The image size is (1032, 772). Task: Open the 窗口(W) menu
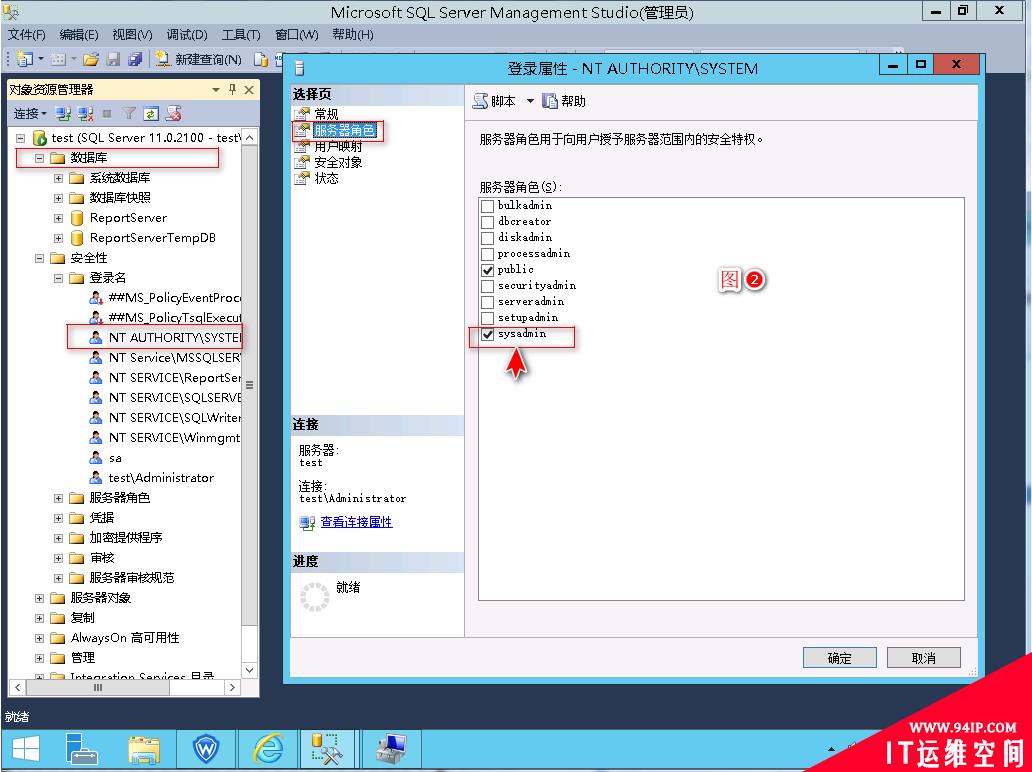296,35
